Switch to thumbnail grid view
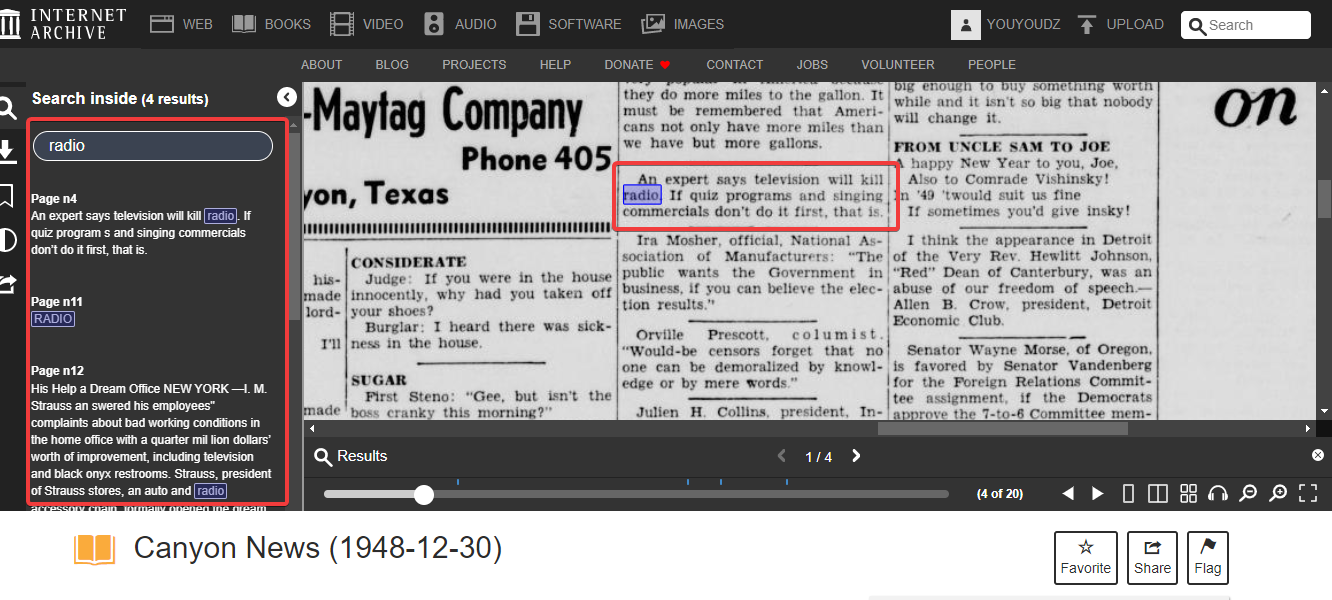The width and height of the screenshot is (1332, 600). pyautogui.click(x=1188, y=493)
